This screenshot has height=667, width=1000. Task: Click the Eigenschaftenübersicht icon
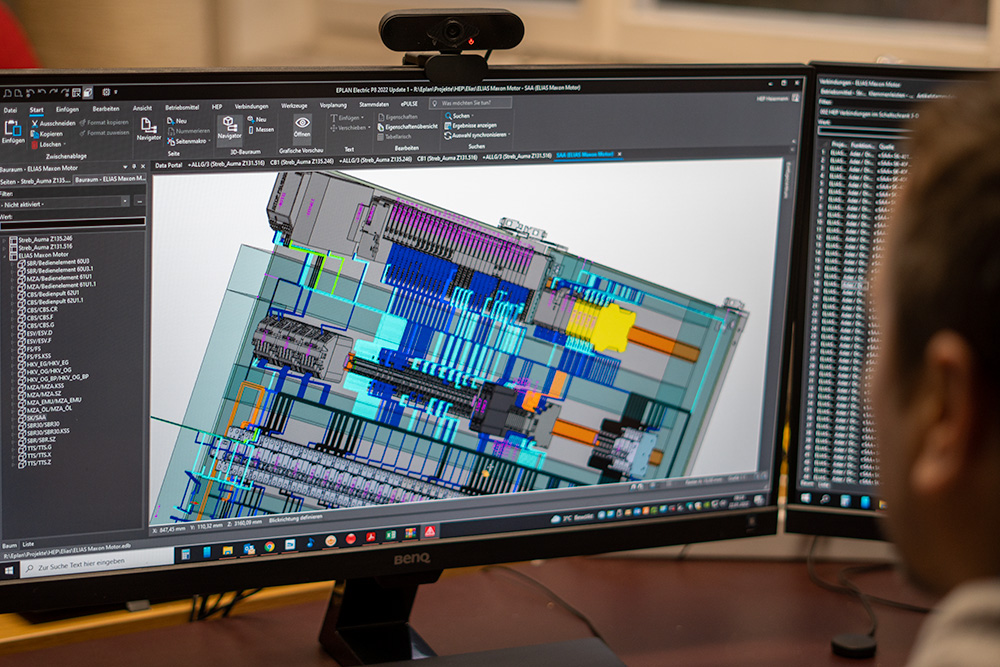point(381,127)
